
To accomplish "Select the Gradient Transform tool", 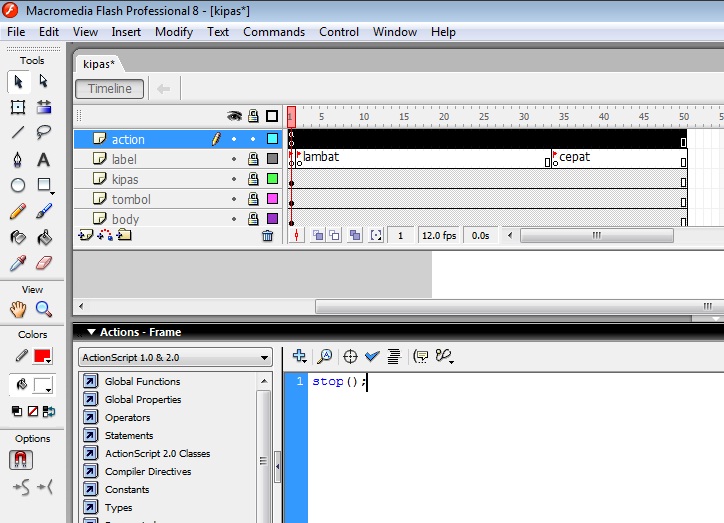I will click(44, 107).
